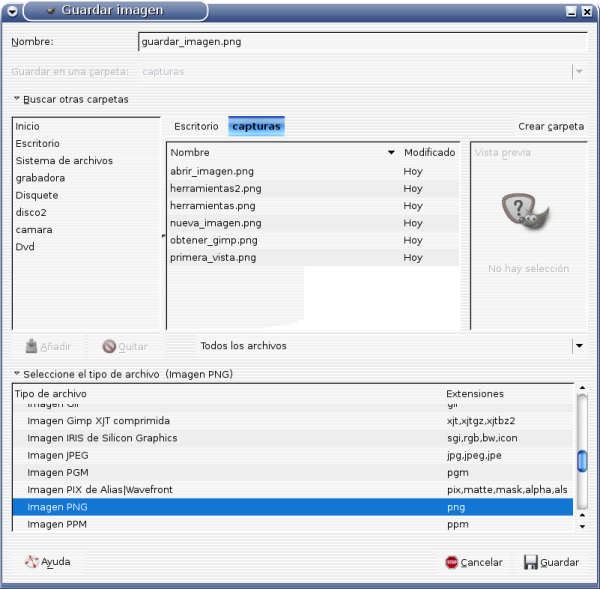Image resolution: width=600 pixels, height=589 pixels.
Task: Sort files by the Nombre column header
Action: point(280,153)
